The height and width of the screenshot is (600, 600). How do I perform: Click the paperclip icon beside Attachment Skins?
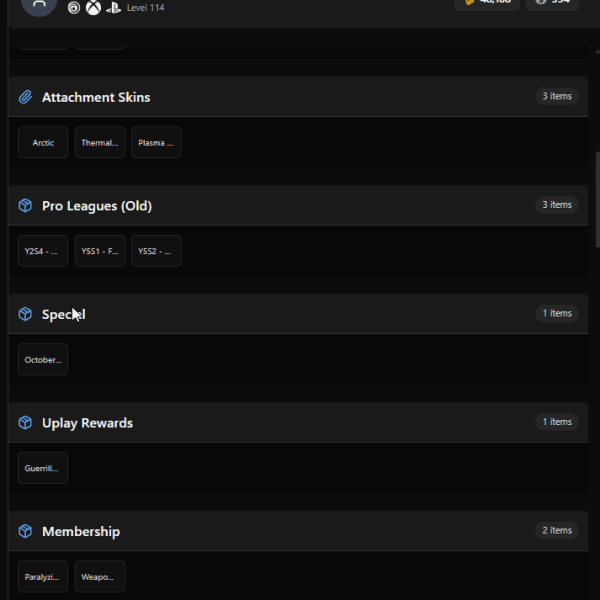pos(25,97)
